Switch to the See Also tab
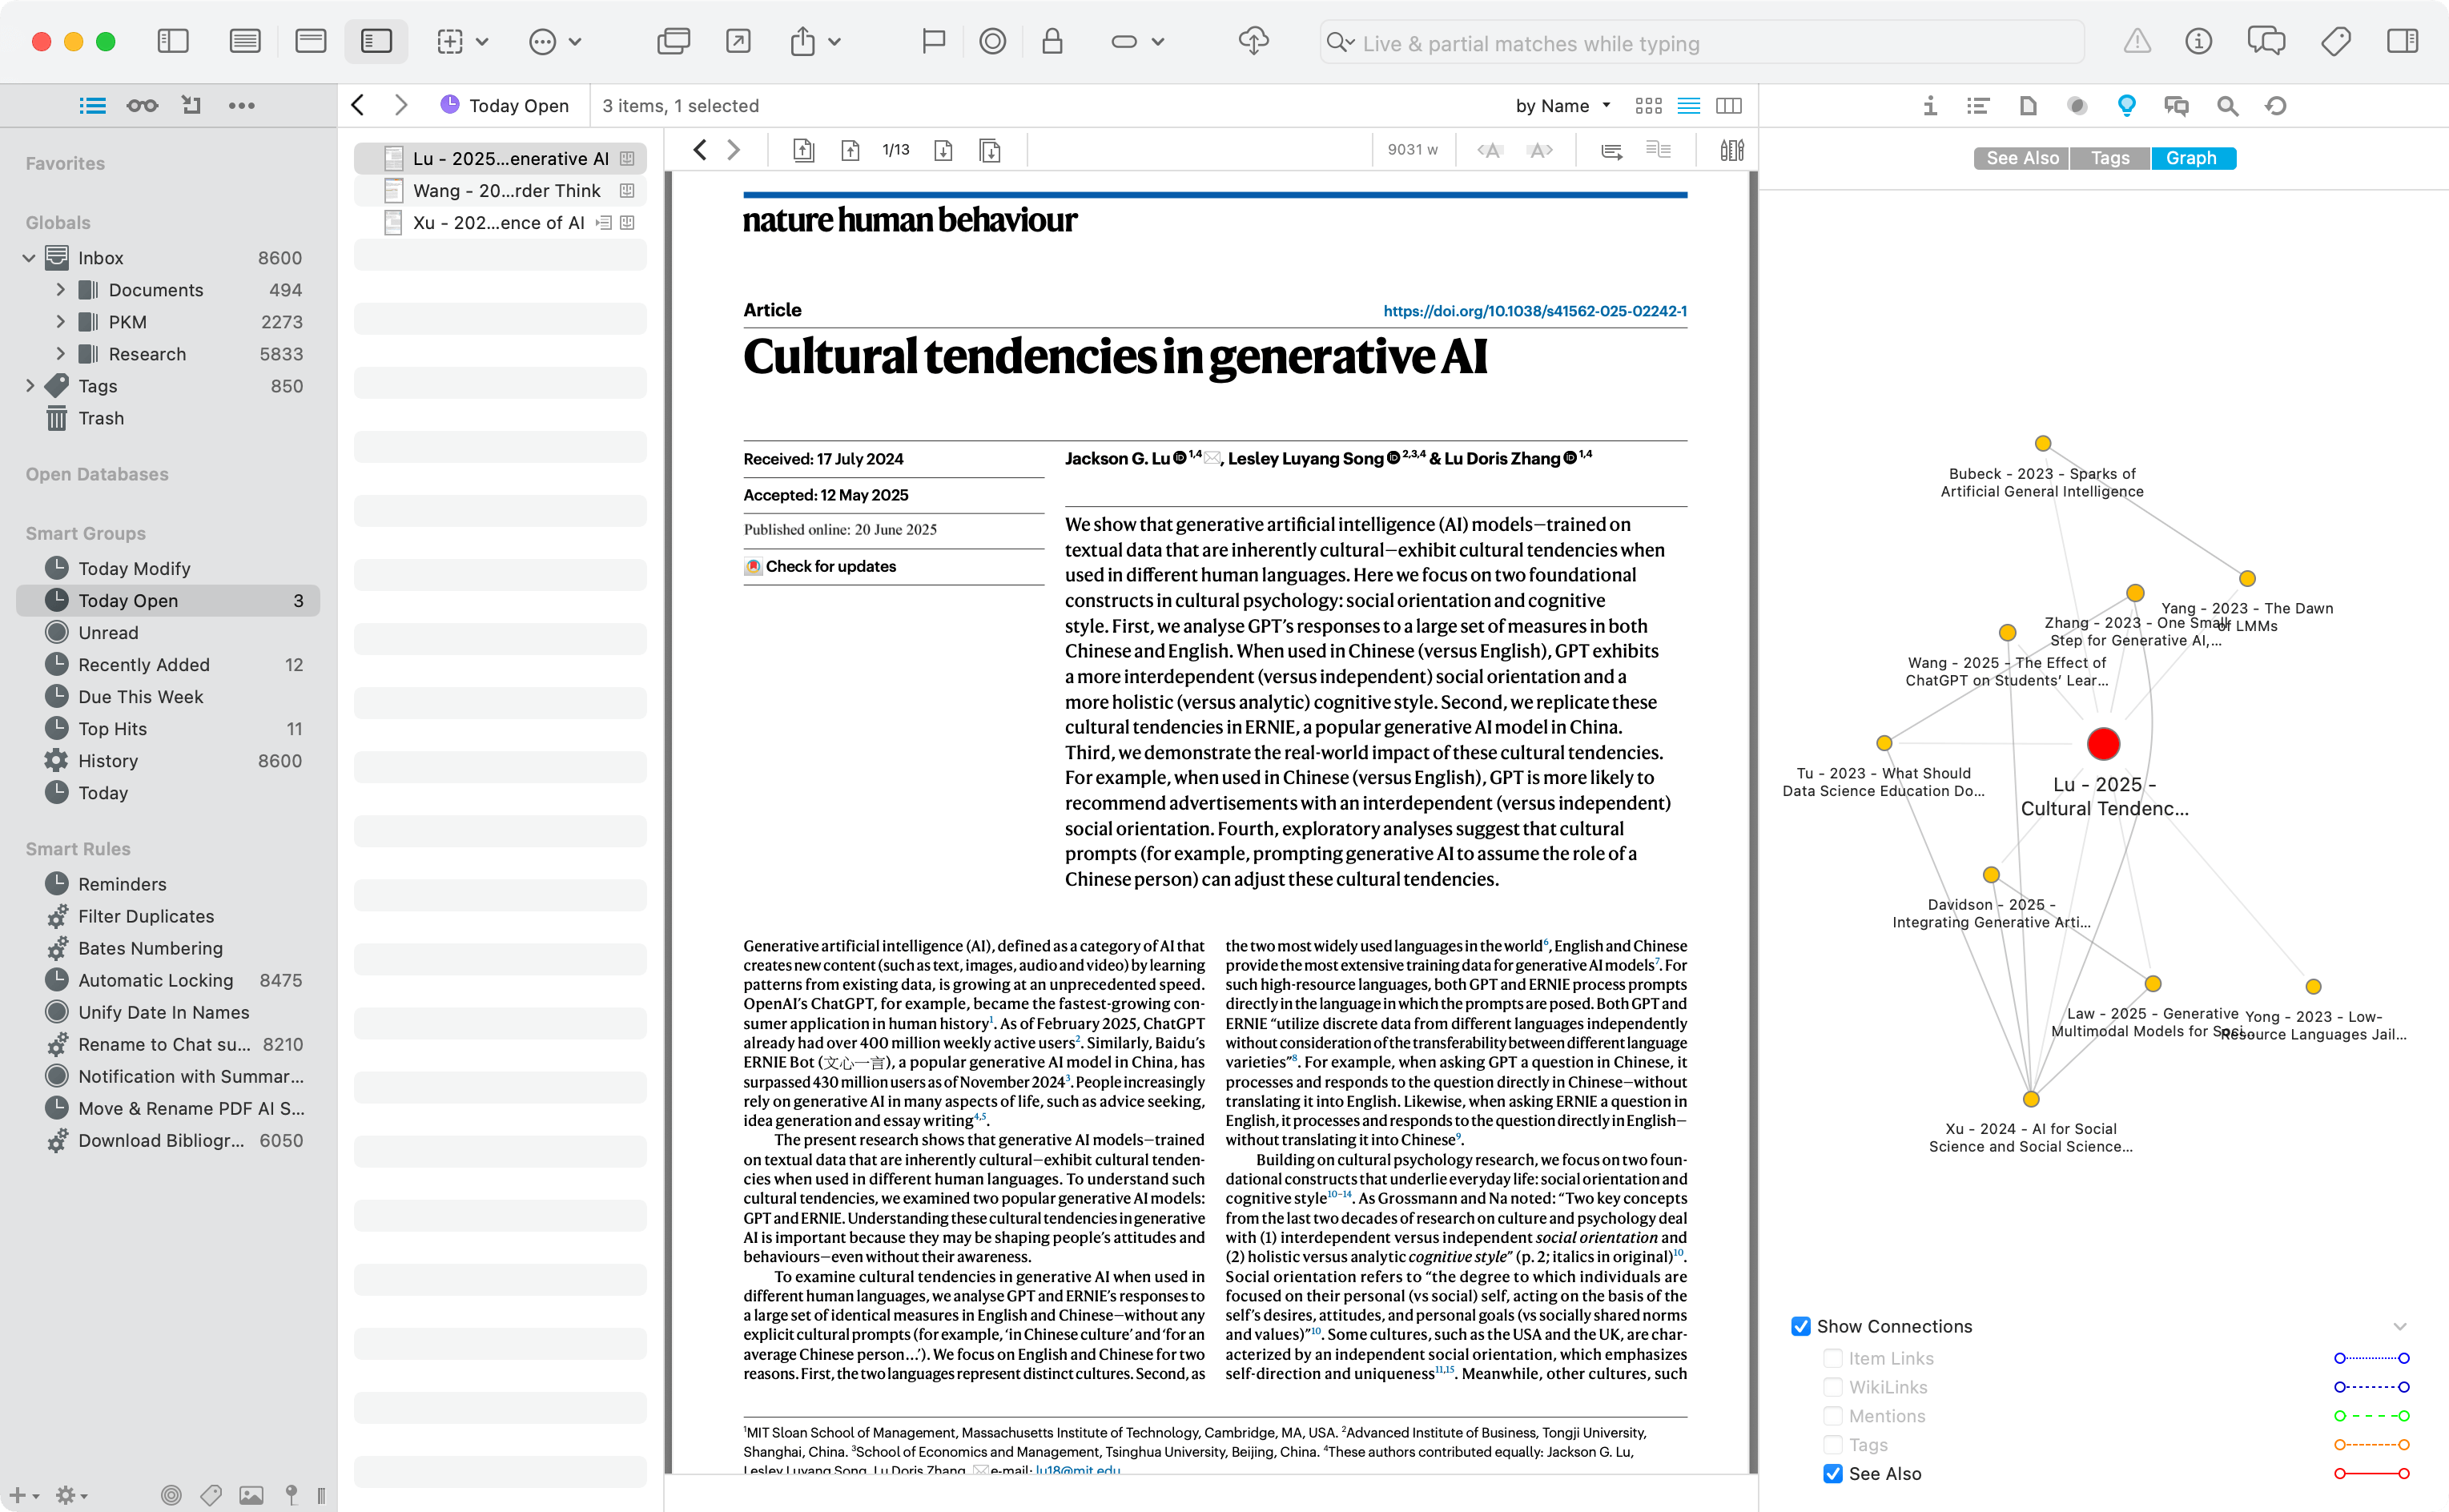 [2021, 158]
